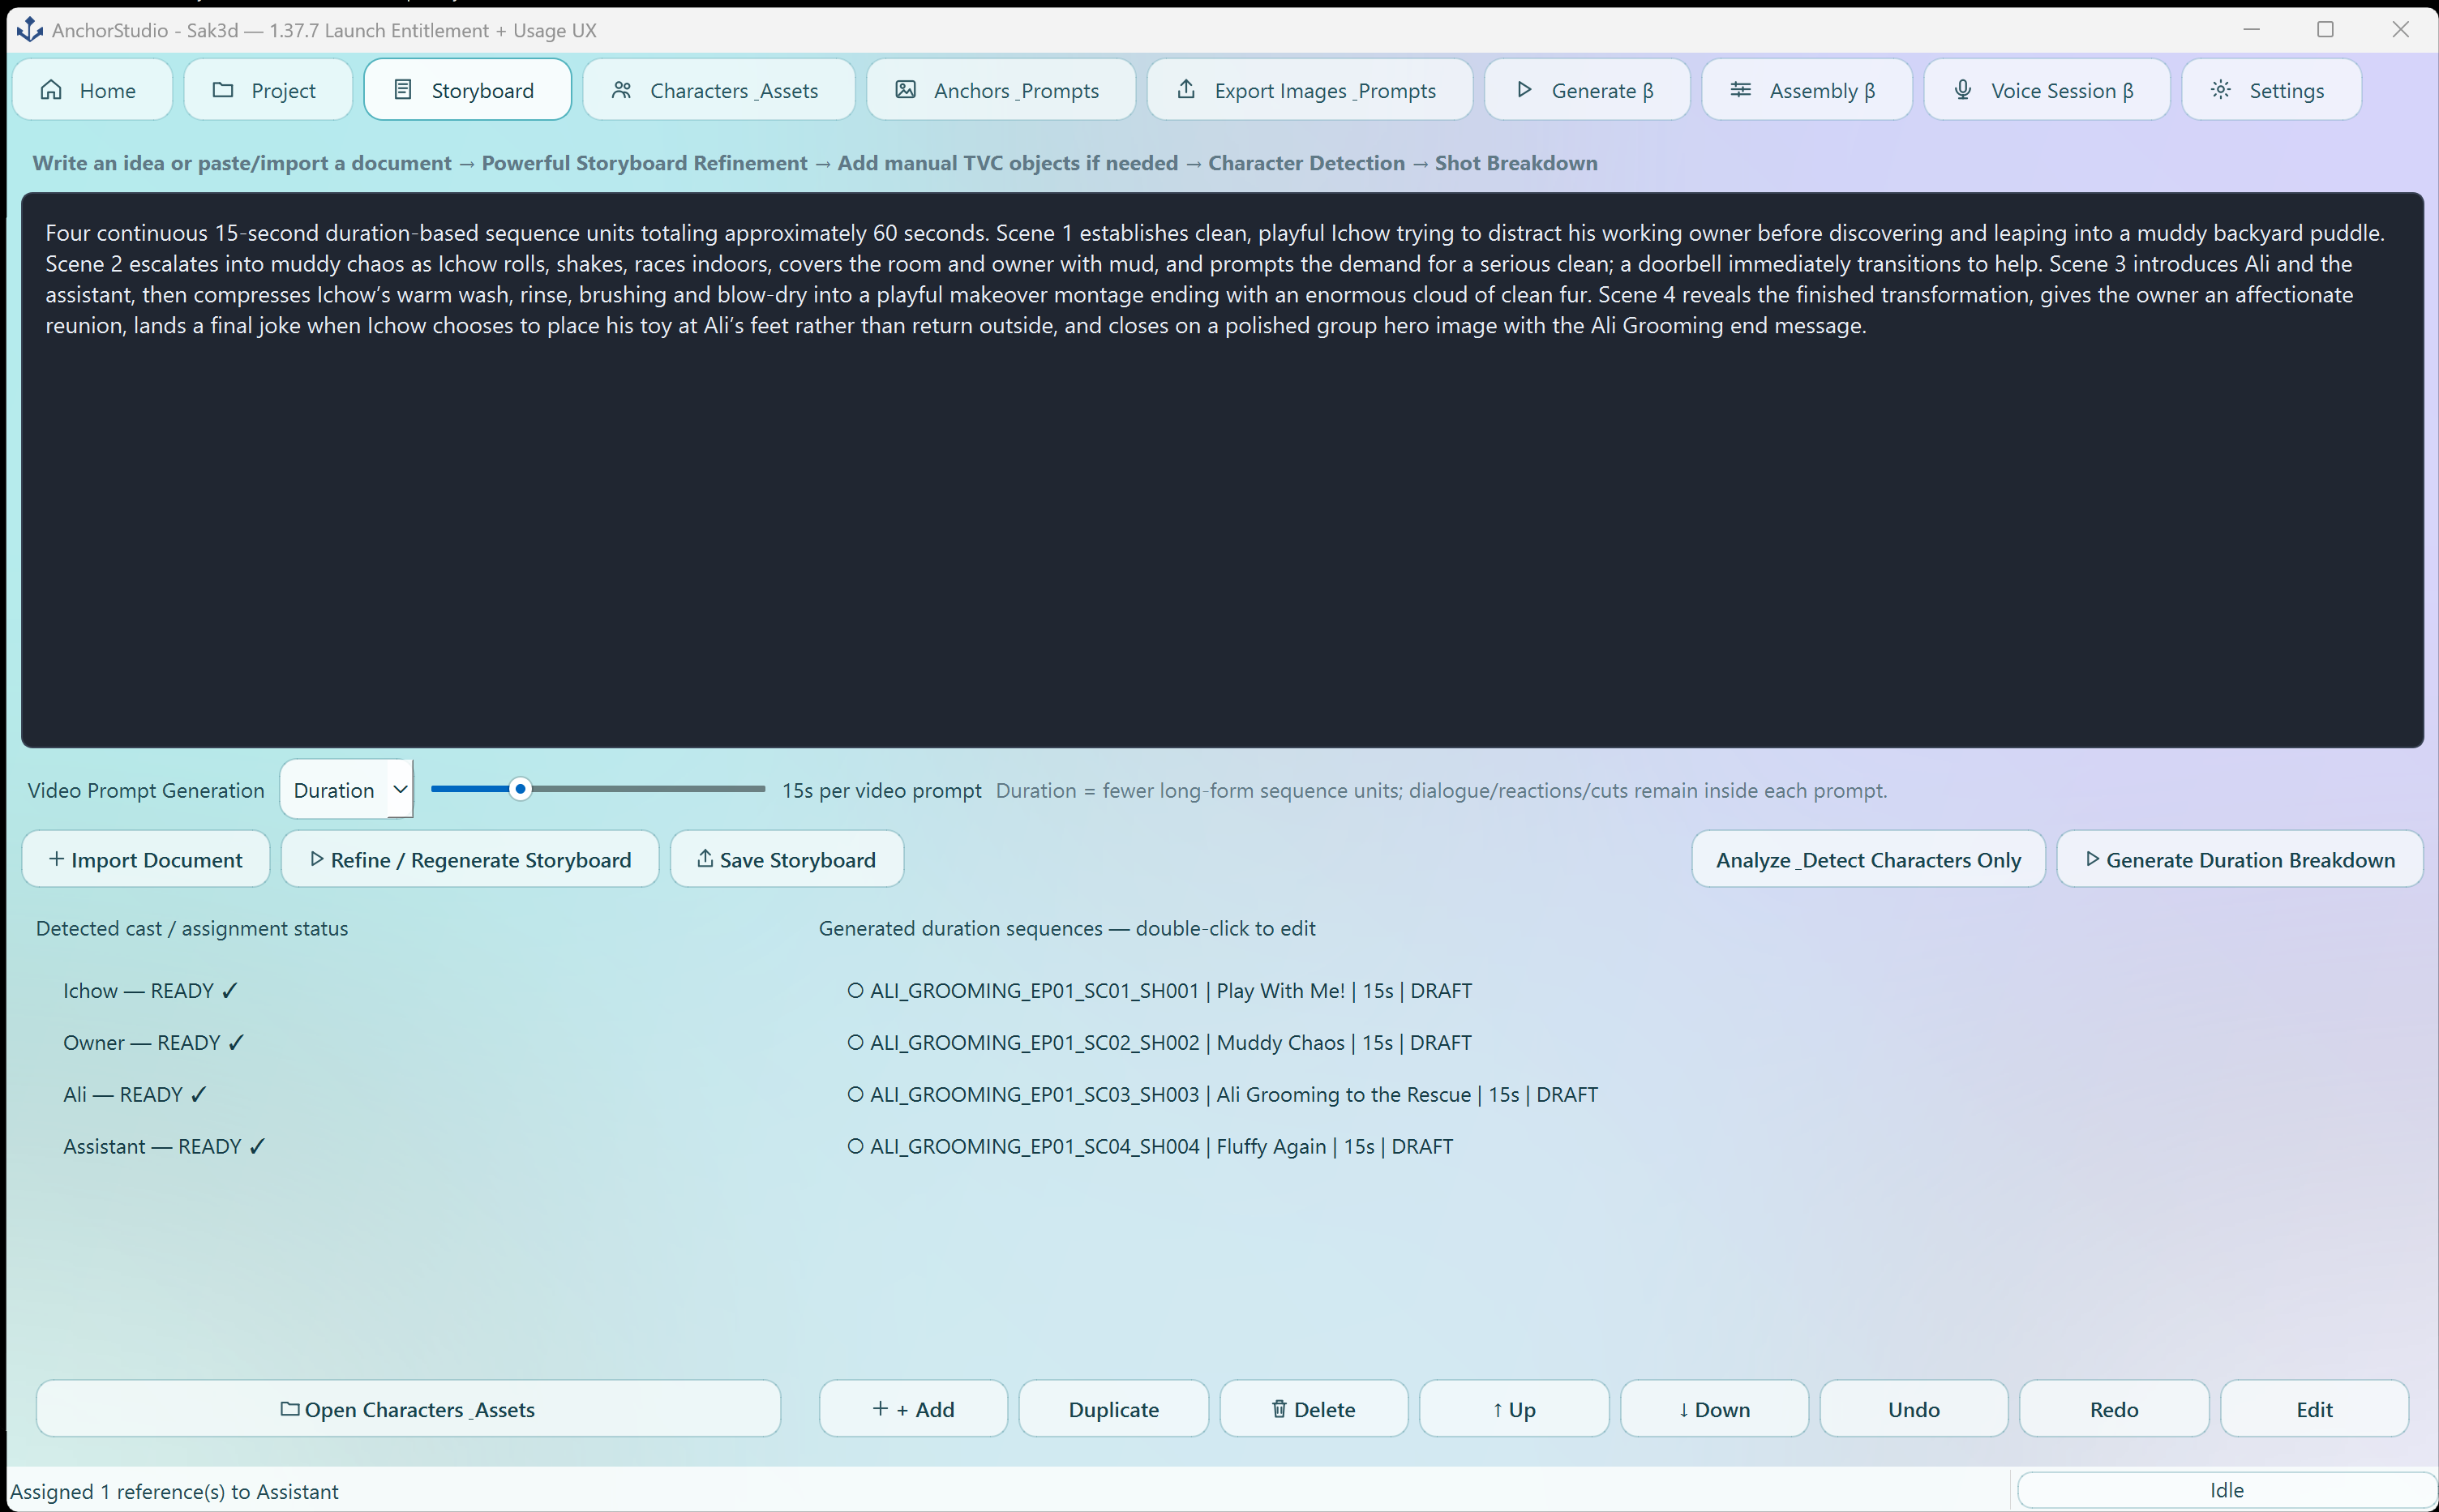Open the Duration mode dropdown

(x=346, y=790)
